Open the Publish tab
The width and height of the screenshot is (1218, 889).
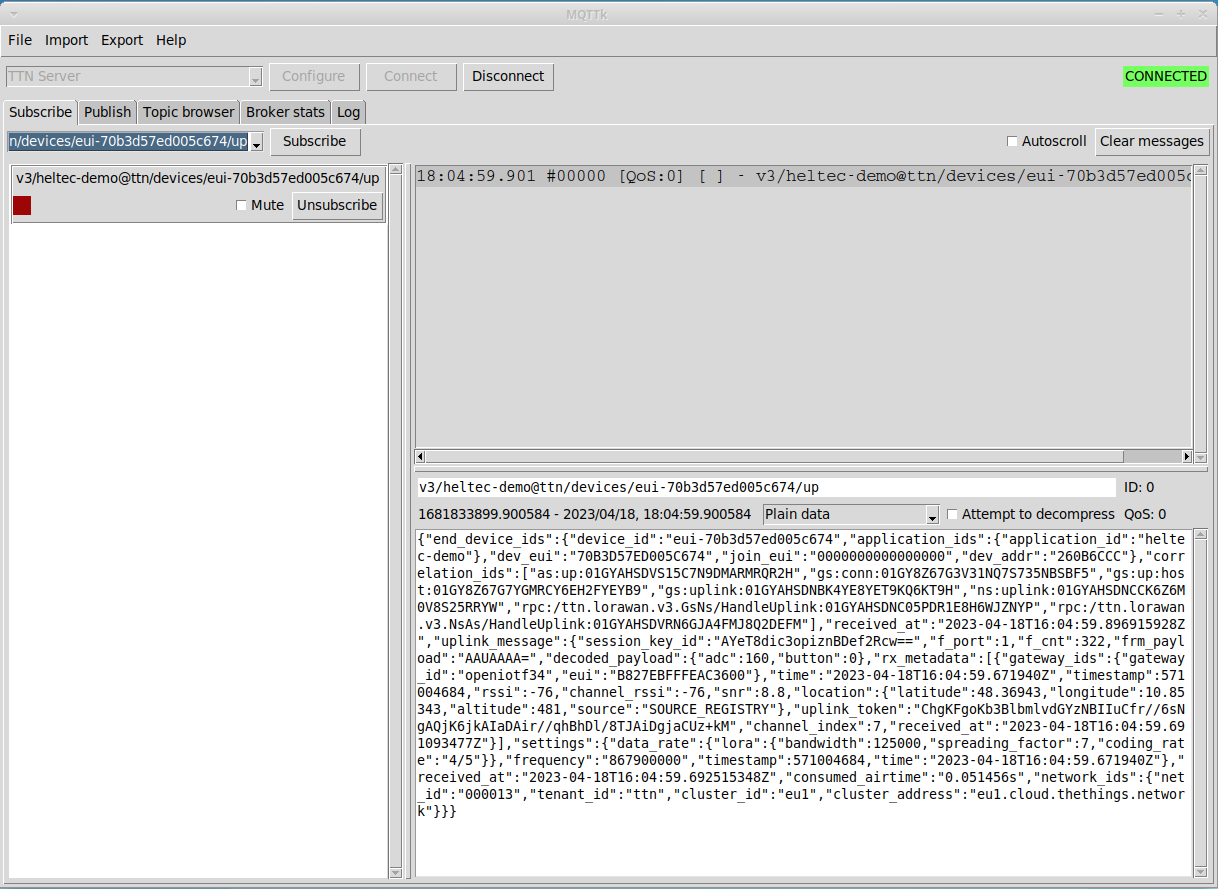click(x=107, y=112)
